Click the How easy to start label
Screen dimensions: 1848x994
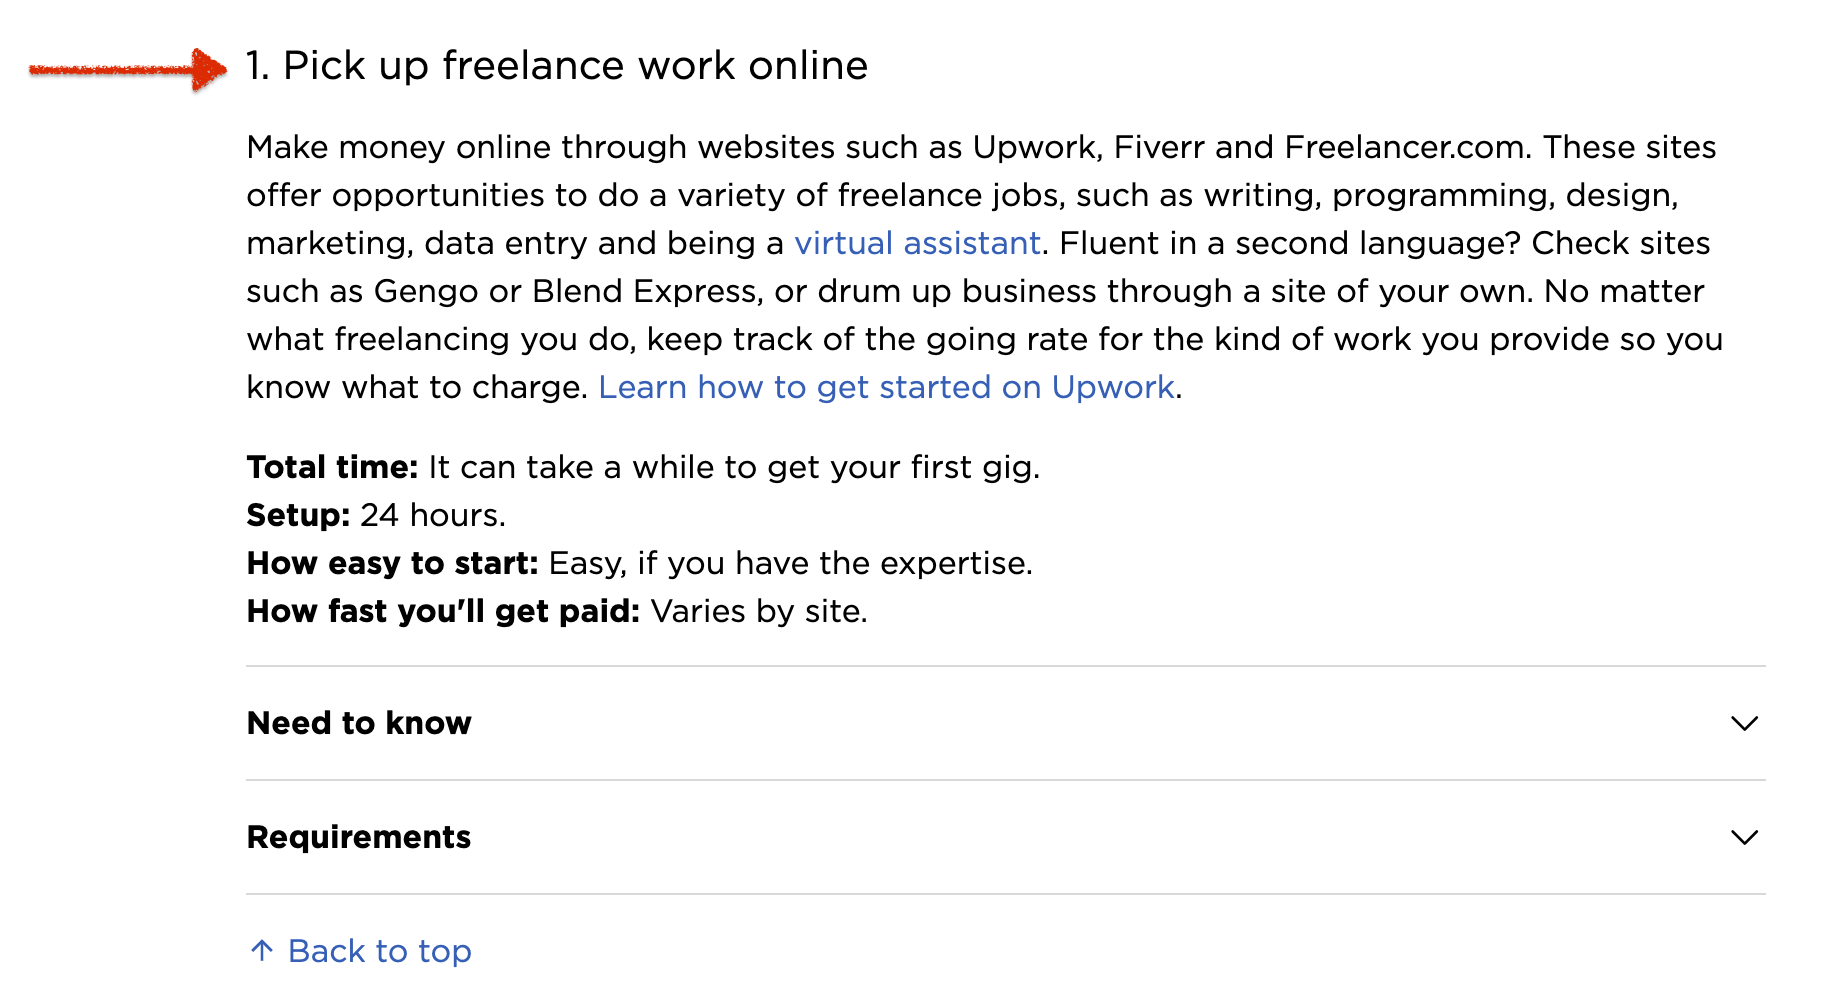pos(392,563)
